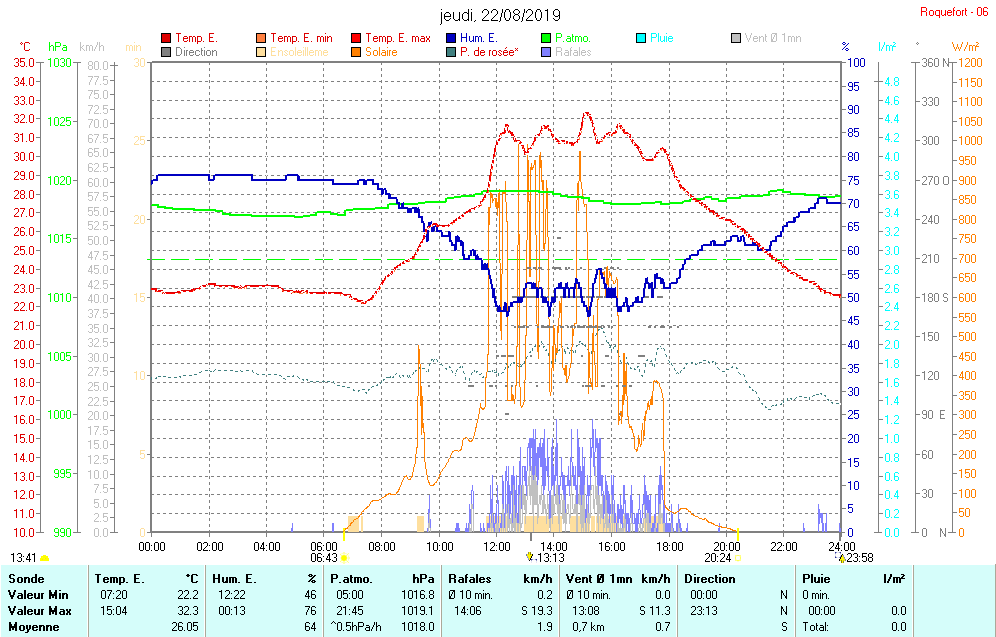The image size is (996, 637).
Task: Click the Moyenne row header
Action: coord(34,627)
